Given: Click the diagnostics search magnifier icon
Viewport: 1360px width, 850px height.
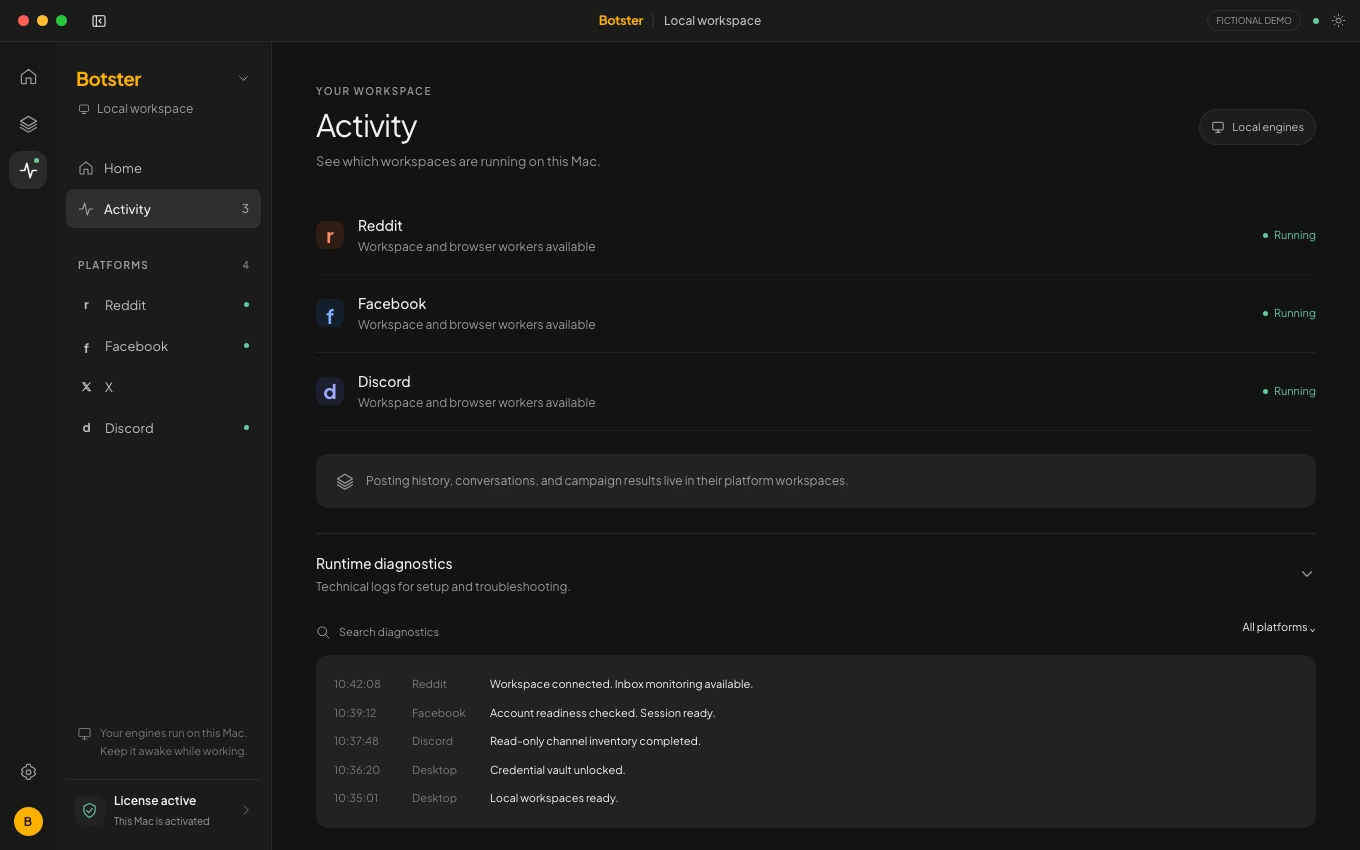Looking at the screenshot, I should pos(323,632).
